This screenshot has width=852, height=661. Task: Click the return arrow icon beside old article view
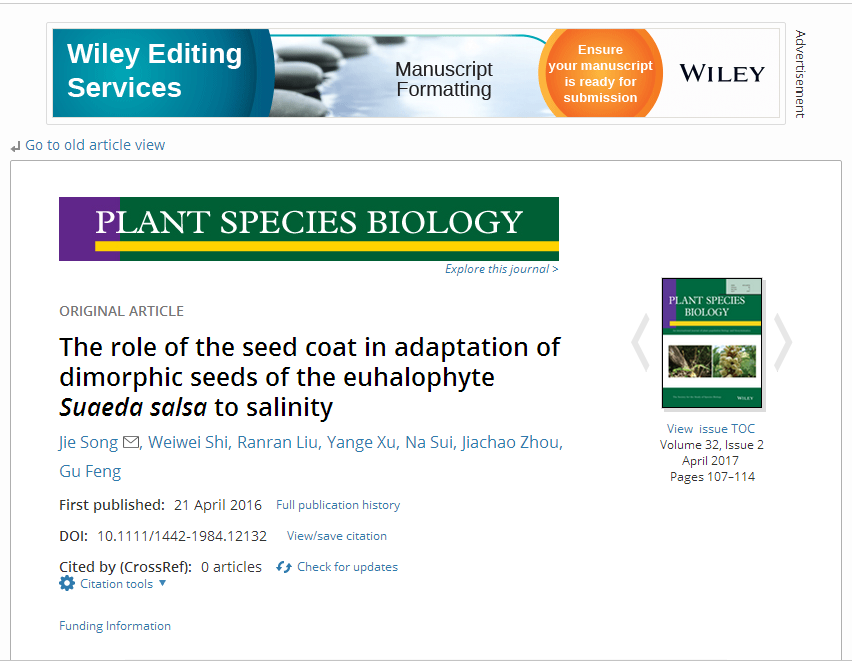tap(15, 146)
